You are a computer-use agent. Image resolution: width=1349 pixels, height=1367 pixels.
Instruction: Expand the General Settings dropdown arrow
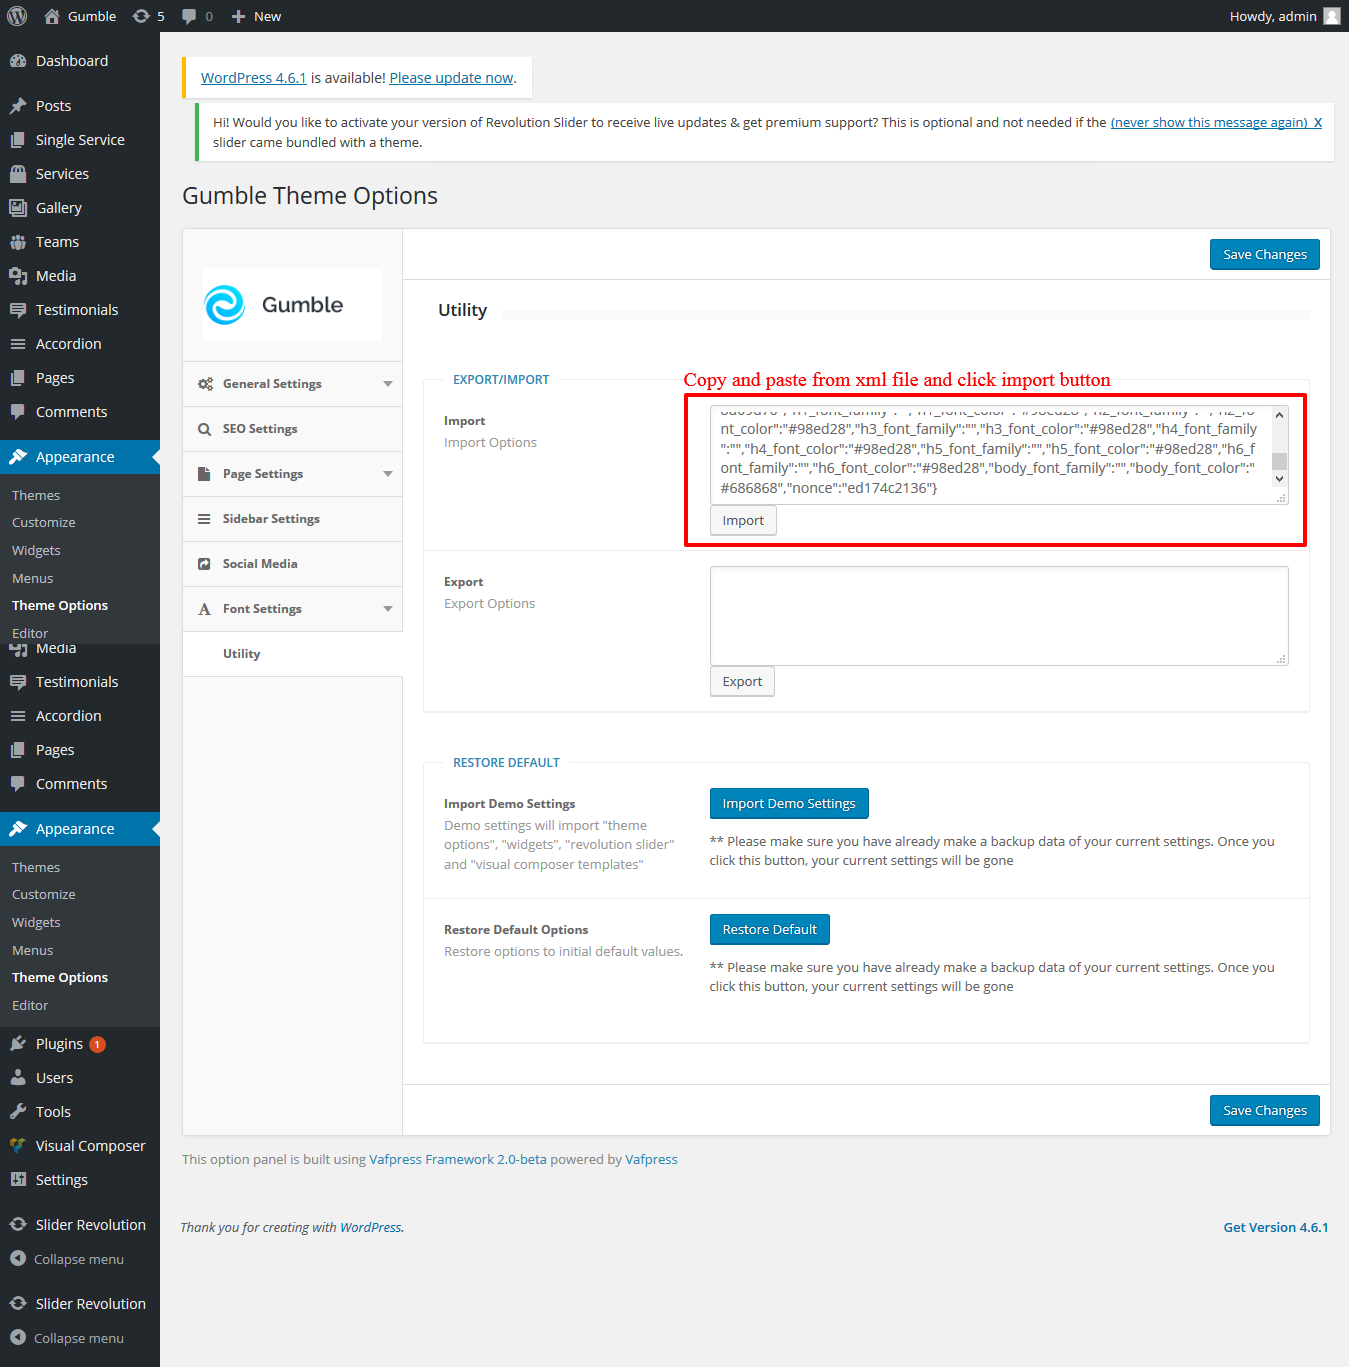(x=388, y=384)
